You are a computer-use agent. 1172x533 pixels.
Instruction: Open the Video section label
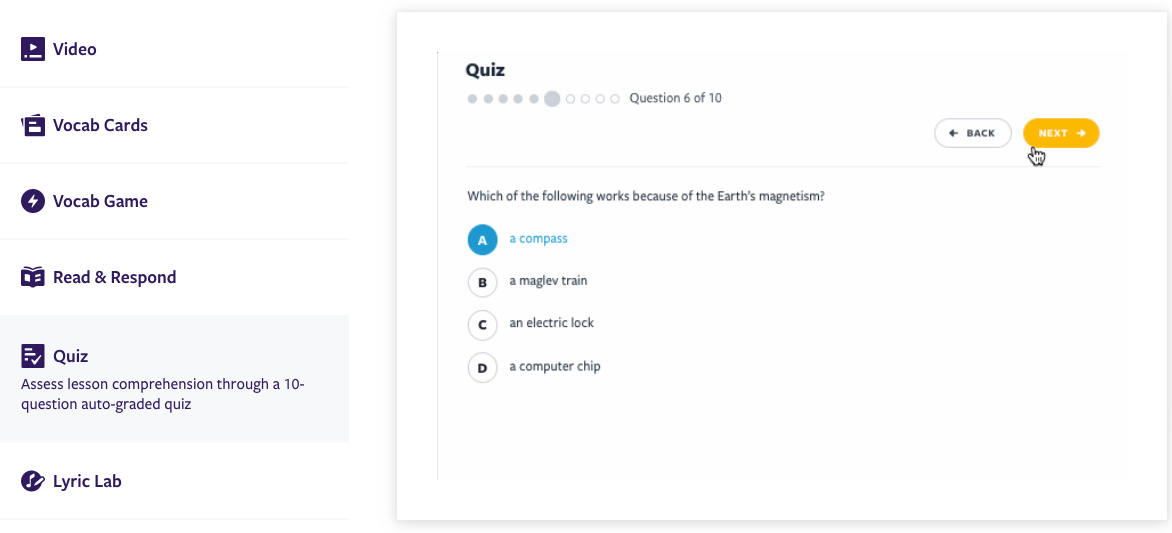click(x=75, y=49)
